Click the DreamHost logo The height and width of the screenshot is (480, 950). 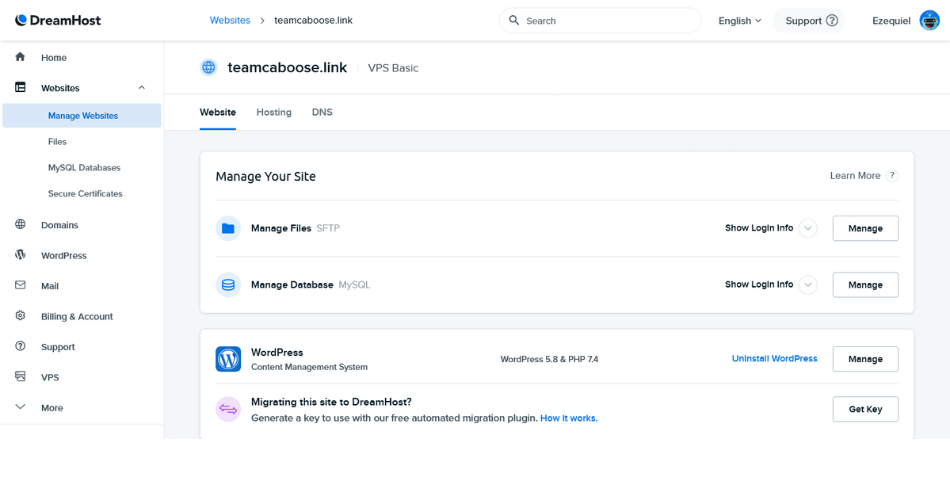coord(58,20)
